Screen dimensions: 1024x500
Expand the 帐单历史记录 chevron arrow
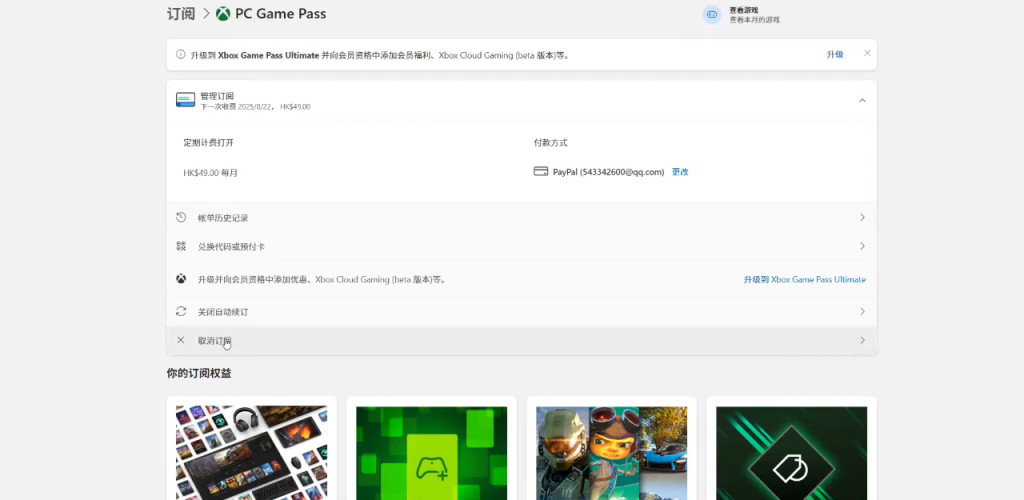862,217
